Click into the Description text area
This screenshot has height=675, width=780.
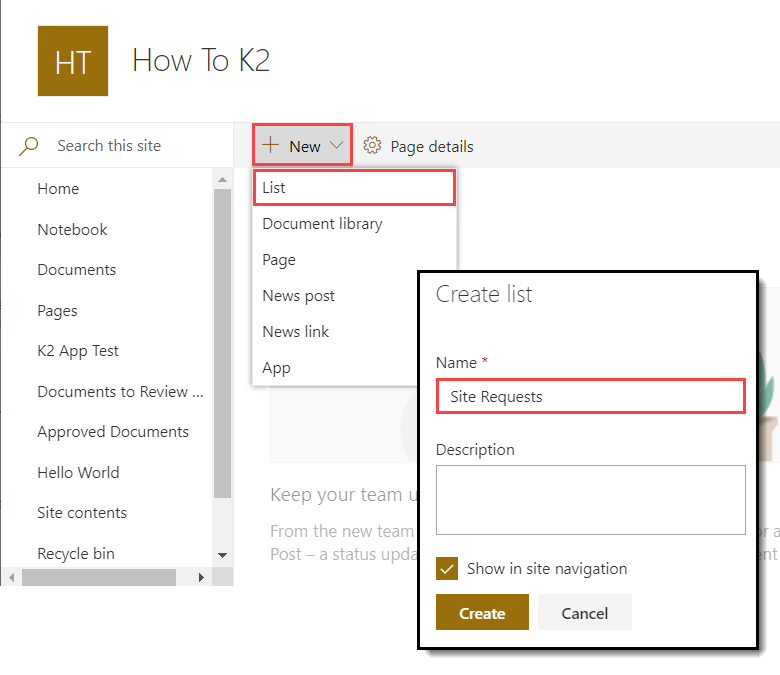(x=590, y=500)
